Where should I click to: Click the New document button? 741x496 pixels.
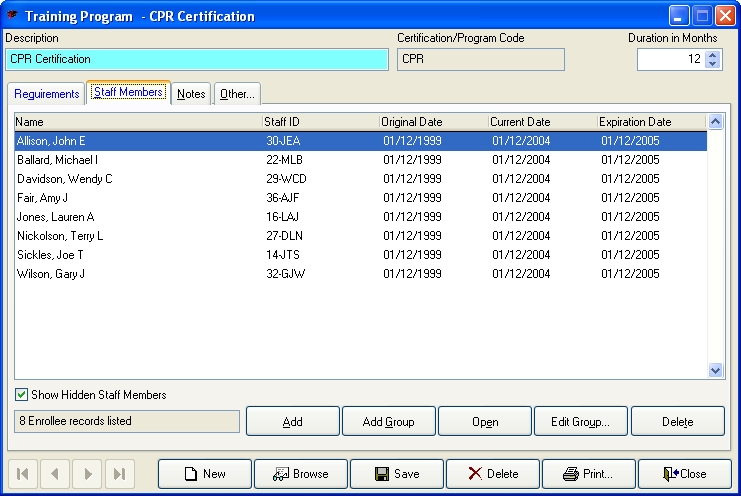[x=204, y=474]
